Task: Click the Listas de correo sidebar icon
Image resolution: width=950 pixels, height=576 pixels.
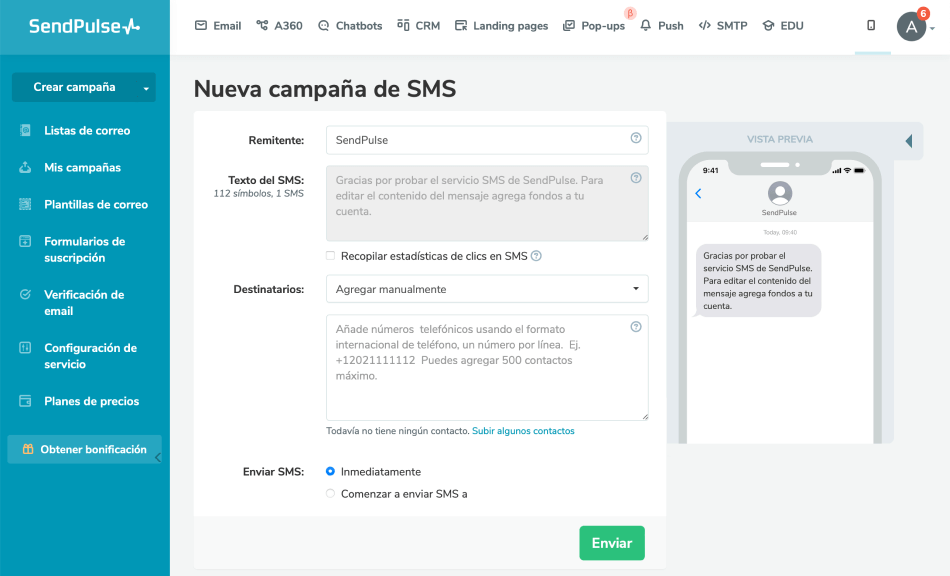Action: click(25, 130)
